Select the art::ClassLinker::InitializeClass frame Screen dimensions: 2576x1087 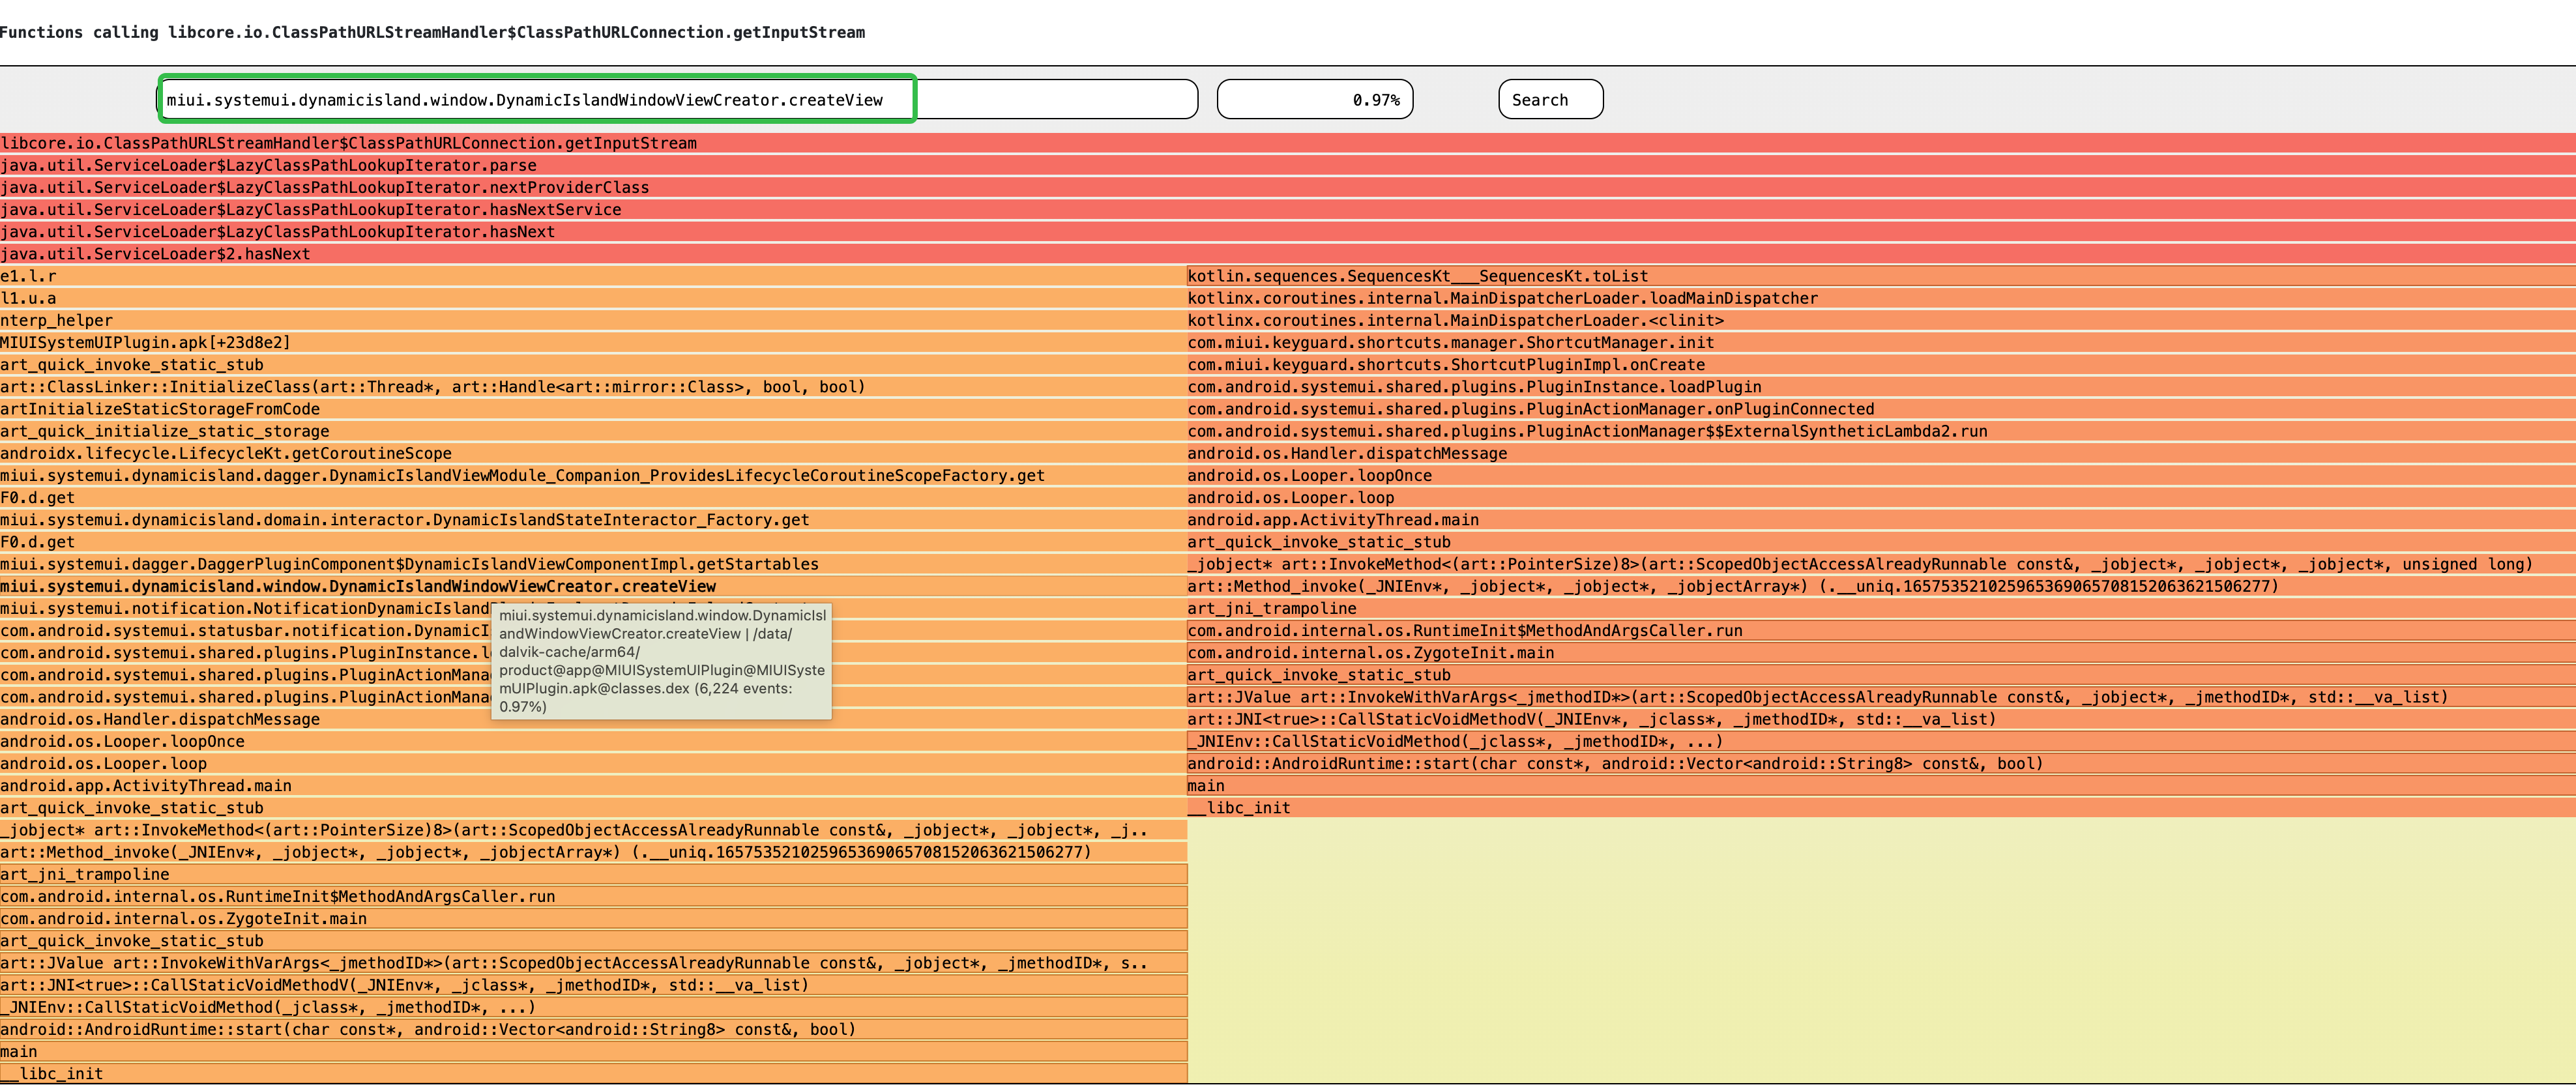[x=593, y=386]
